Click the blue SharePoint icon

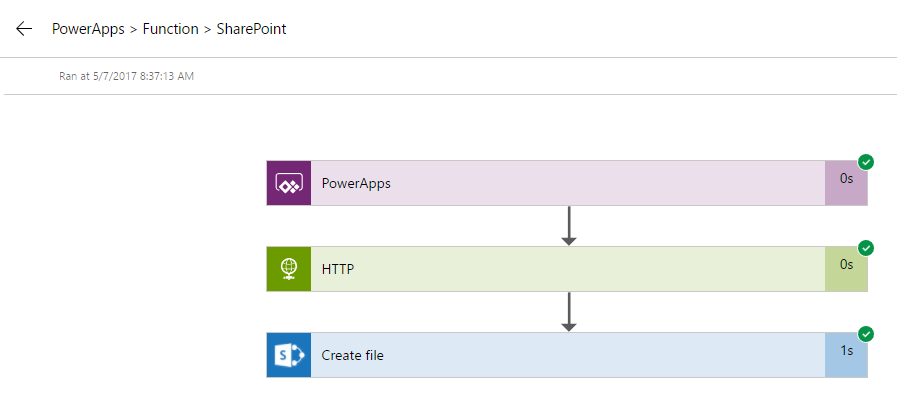(289, 355)
